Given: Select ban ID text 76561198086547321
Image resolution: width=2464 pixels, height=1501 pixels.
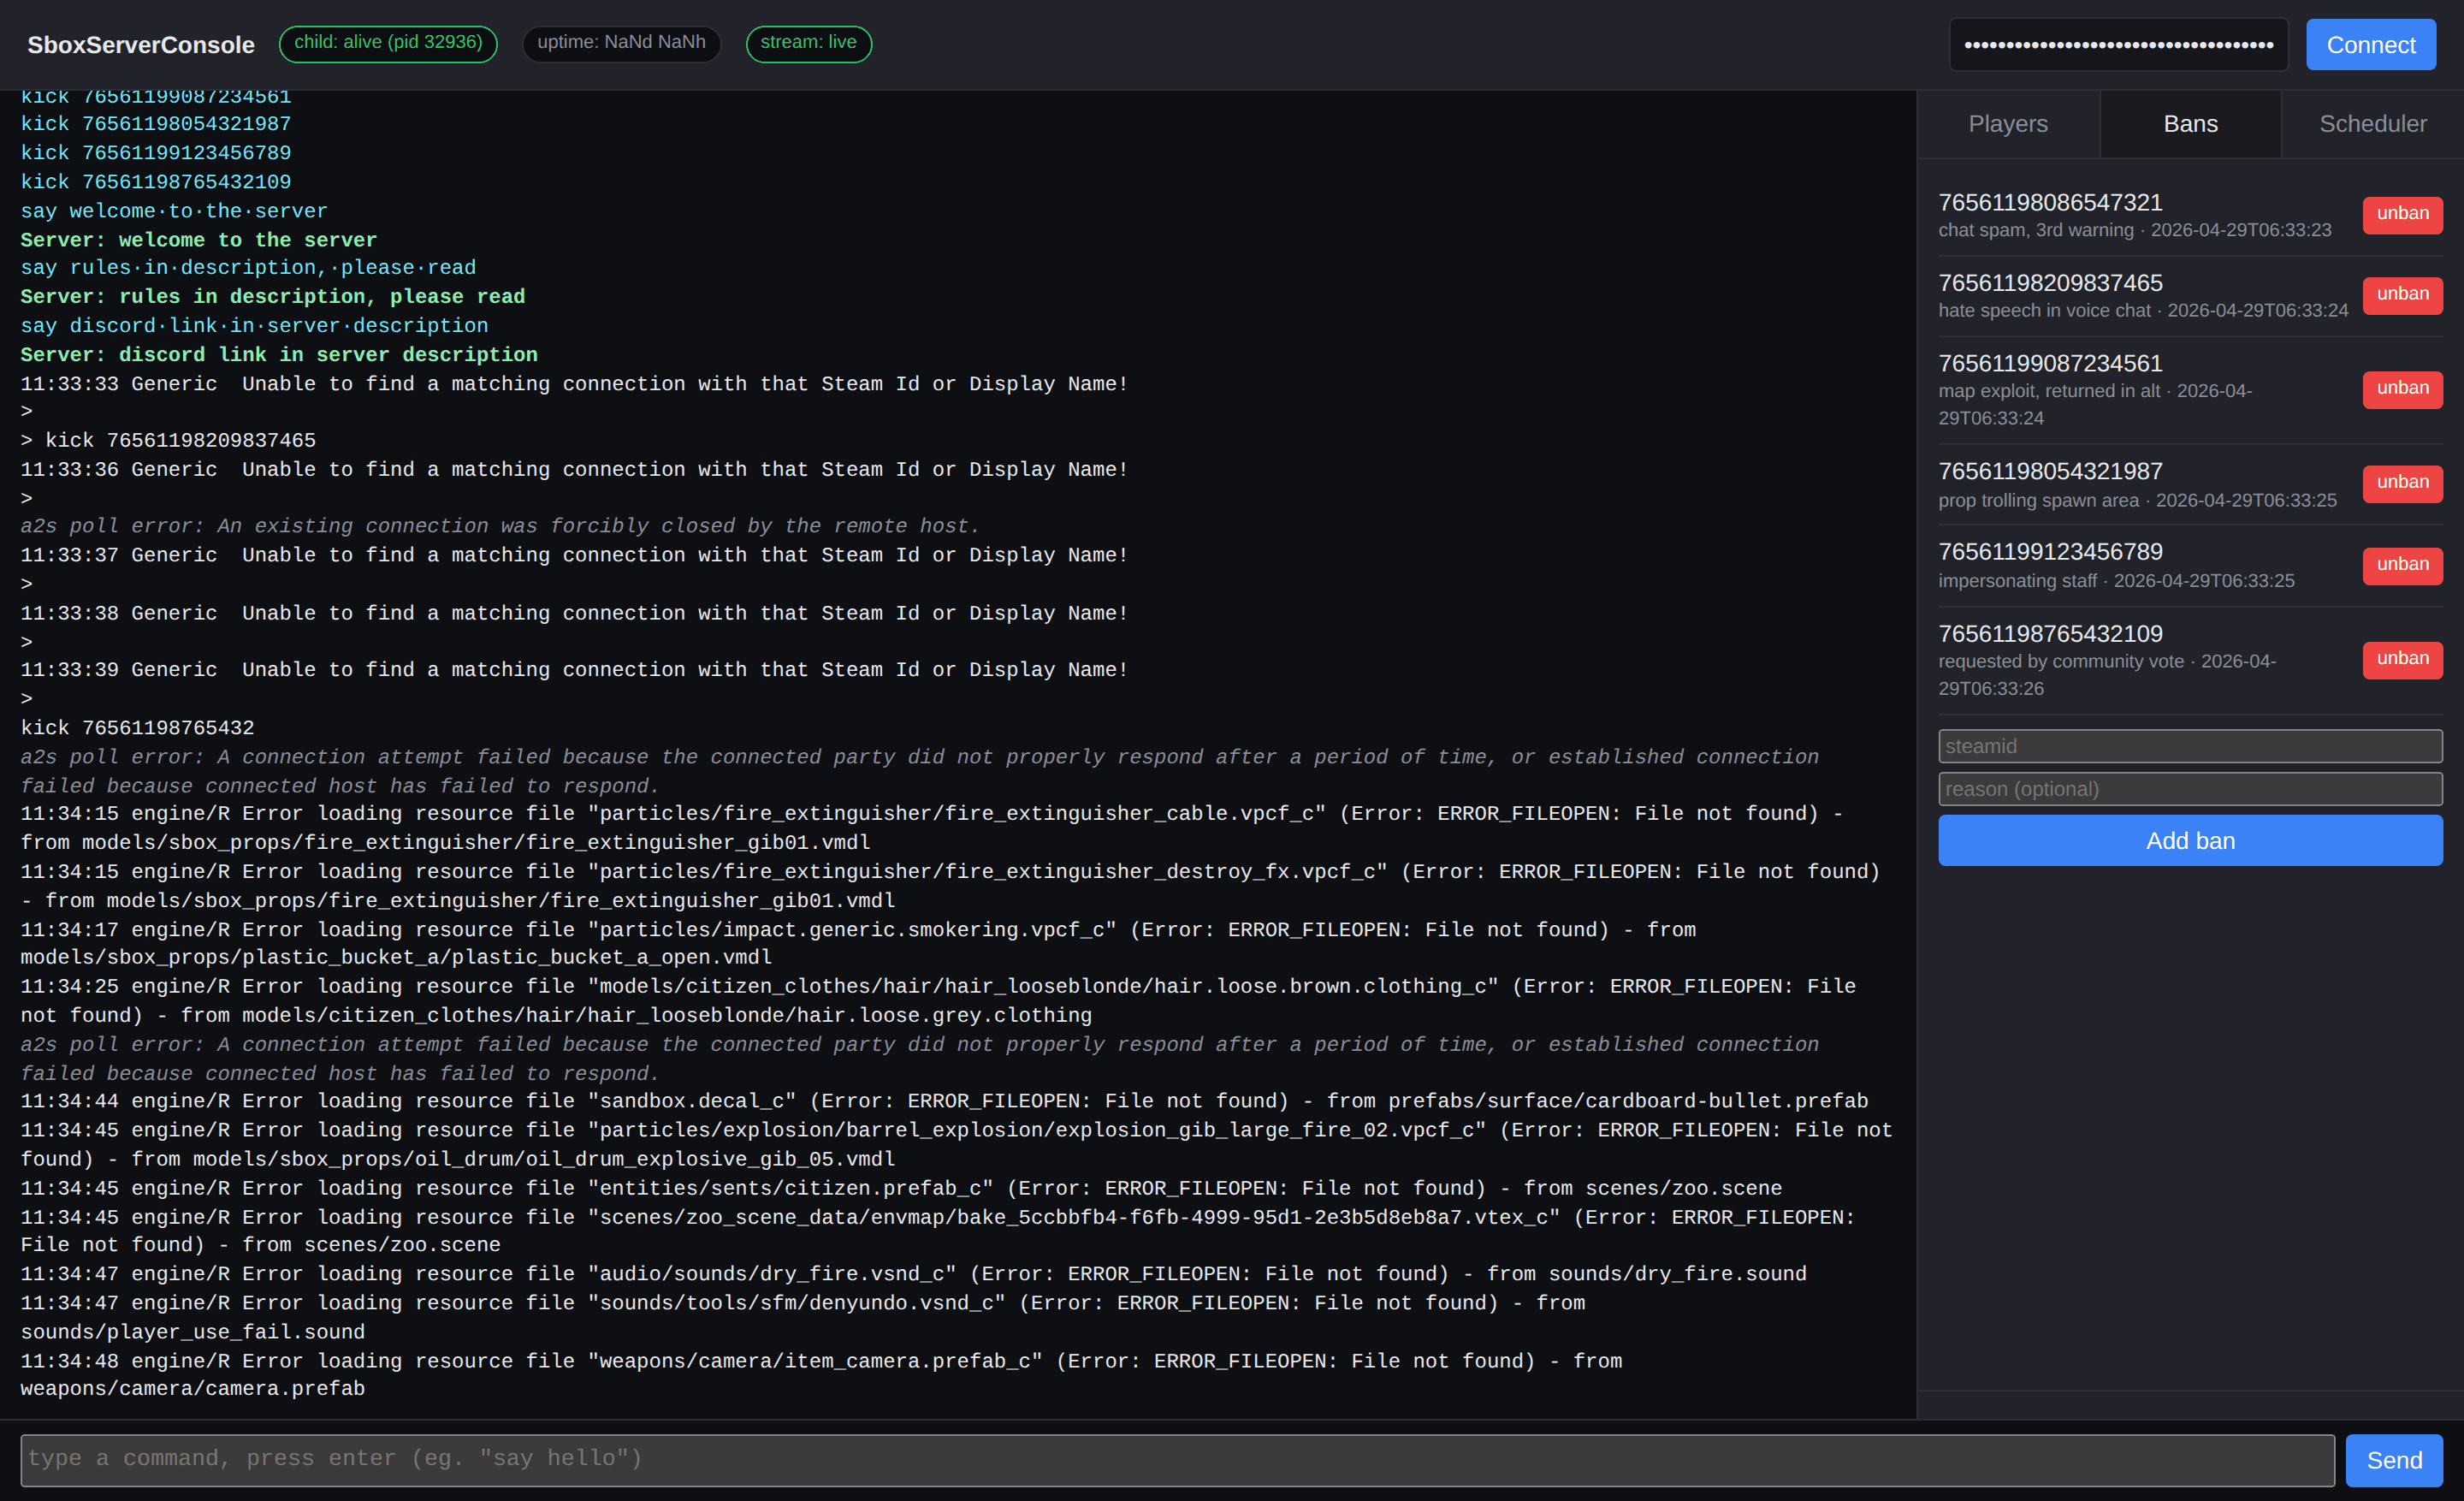Looking at the screenshot, I should pos(2050,203).
